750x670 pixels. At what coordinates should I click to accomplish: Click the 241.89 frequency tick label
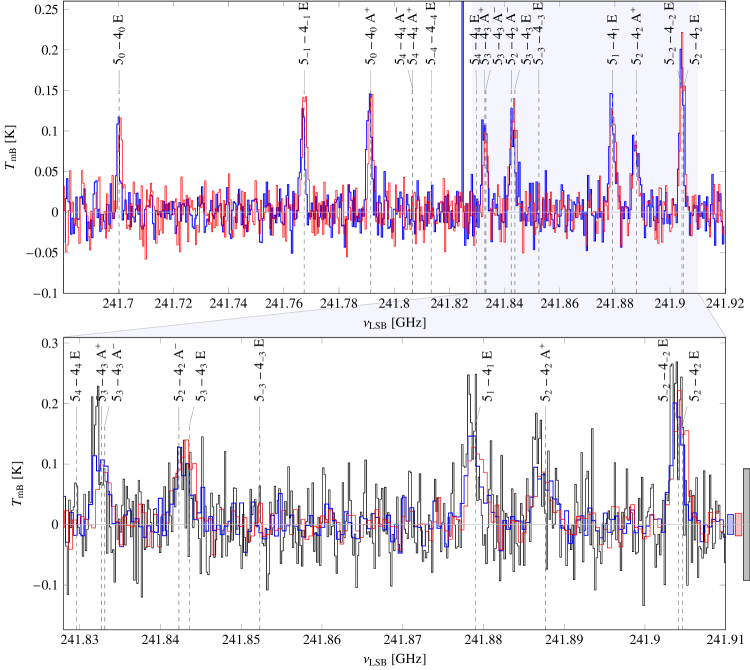(564, 640)
